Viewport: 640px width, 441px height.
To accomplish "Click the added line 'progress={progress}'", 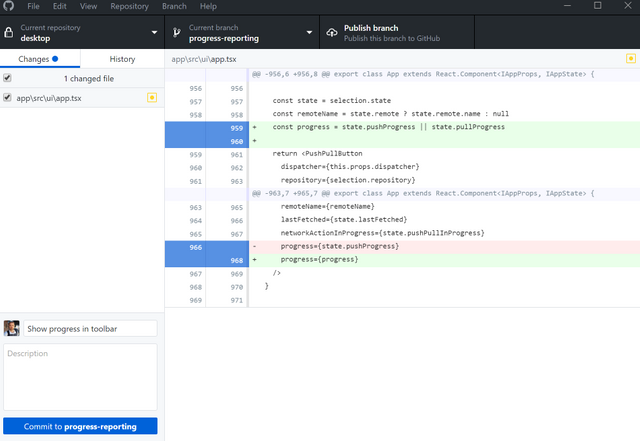I will tap(319, 259).
